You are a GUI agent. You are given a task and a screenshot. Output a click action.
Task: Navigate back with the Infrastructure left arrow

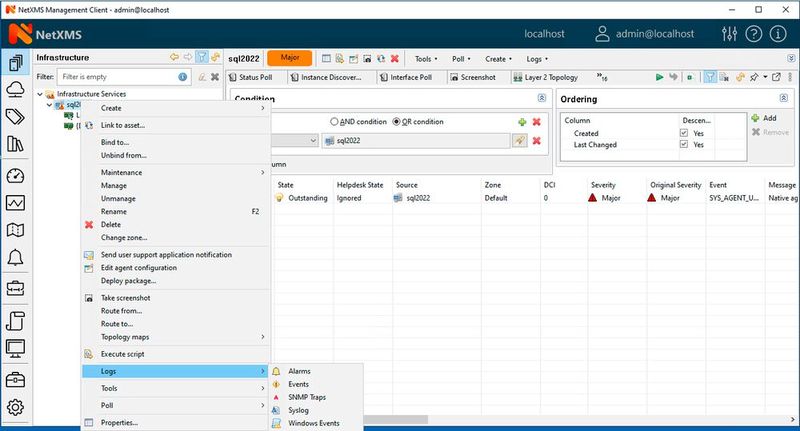tap(174, 57)
